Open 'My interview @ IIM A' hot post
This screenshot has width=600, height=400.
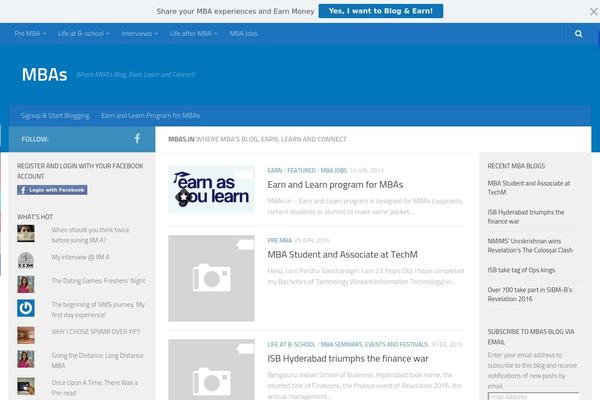coord(80,257)
